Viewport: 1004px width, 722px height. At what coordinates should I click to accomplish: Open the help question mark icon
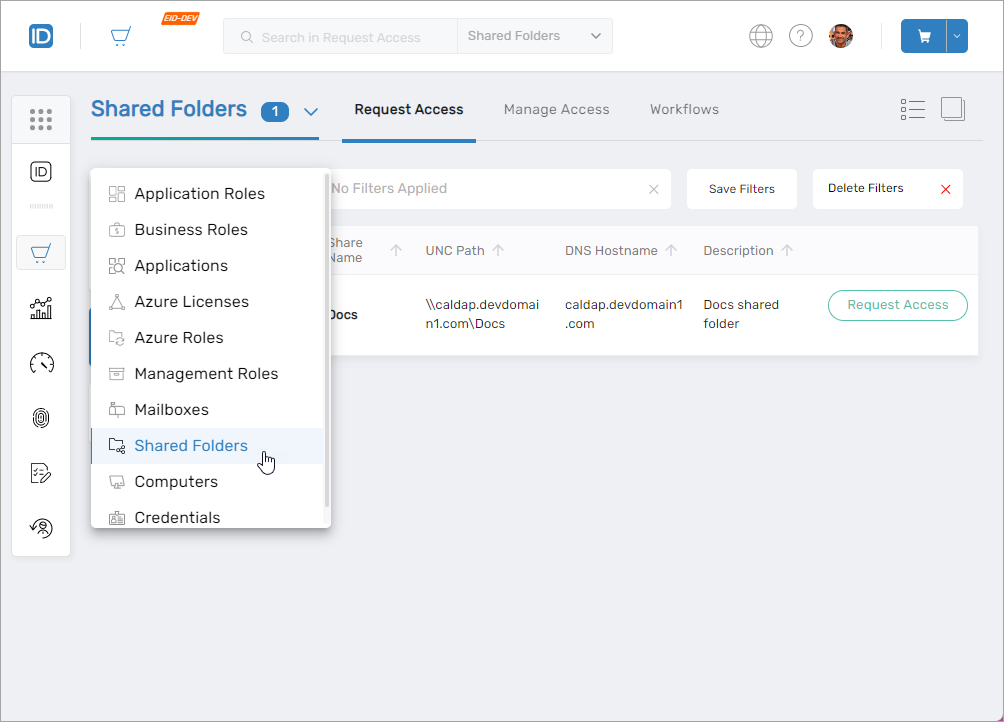(801, 36)
